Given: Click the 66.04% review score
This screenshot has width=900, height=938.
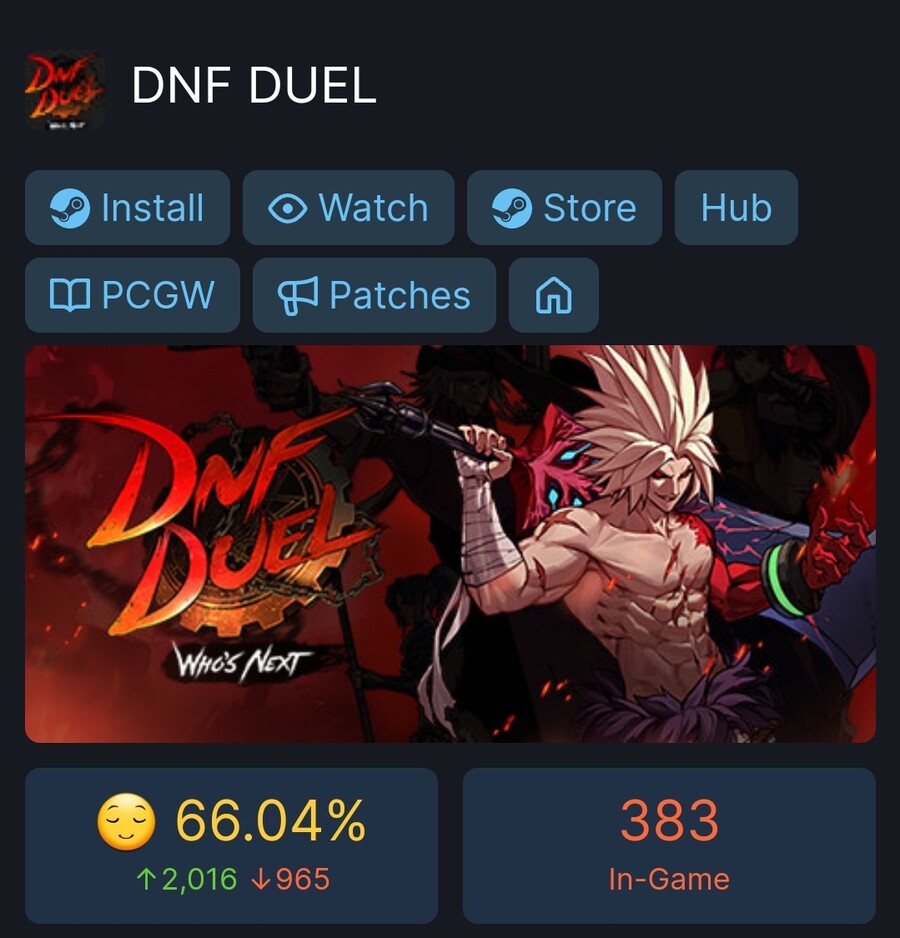Looking at the screenshot, I should tap(270, 821).
